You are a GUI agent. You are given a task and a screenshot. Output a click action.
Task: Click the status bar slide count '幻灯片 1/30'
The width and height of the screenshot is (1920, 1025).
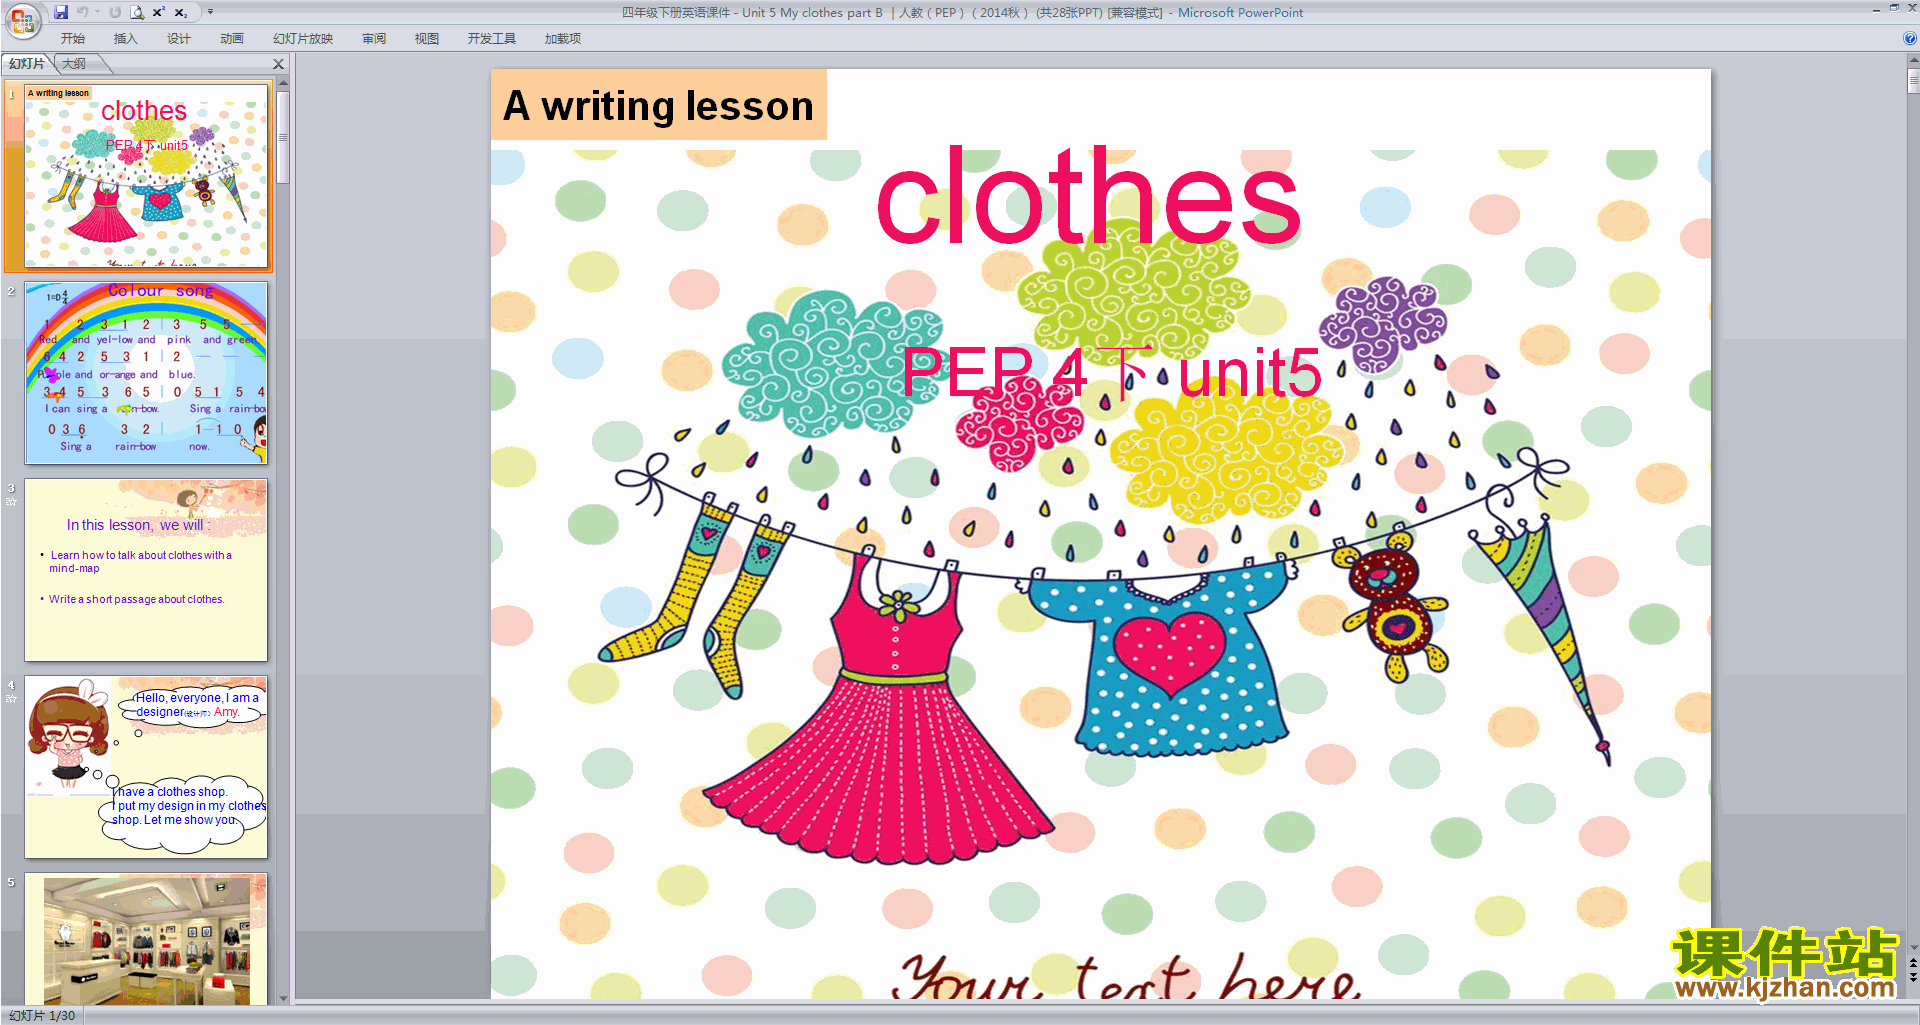[x=42, y=1015]
